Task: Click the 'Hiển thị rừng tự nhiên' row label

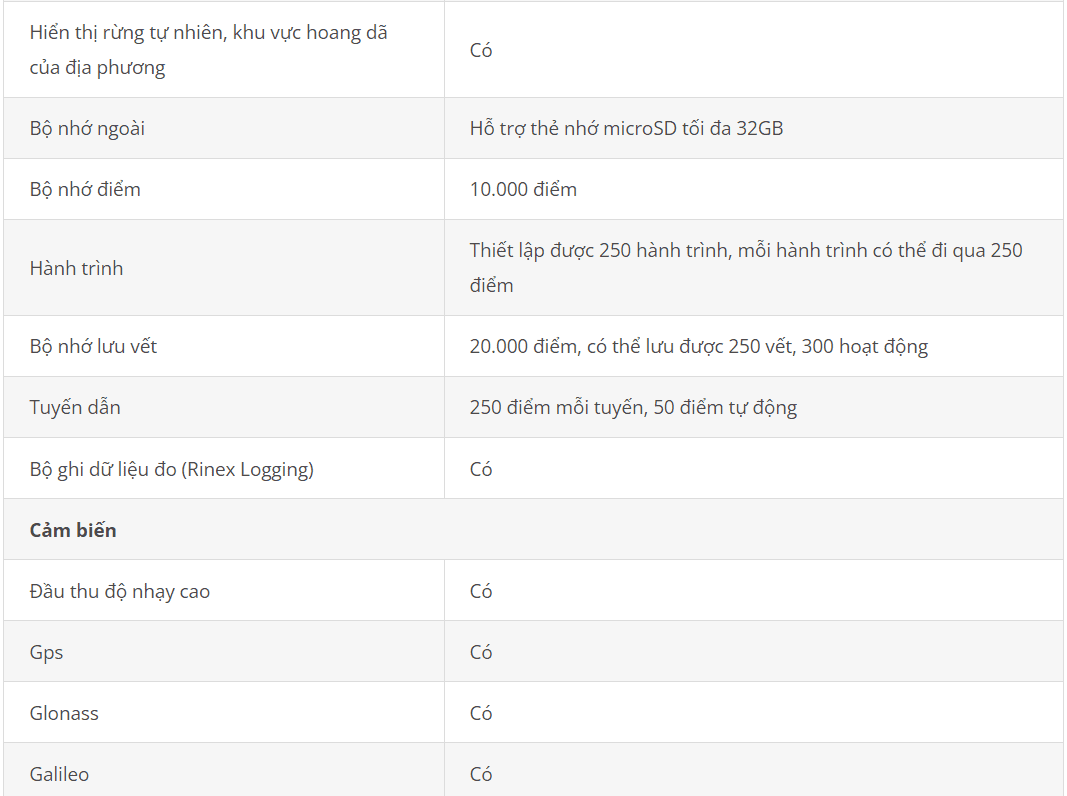Action: [208, 50]
